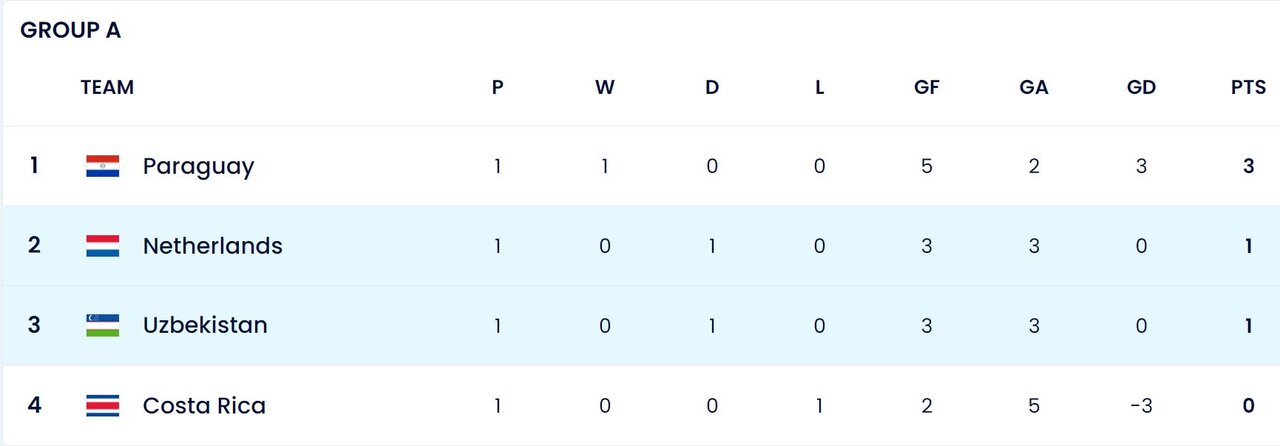Click the GA column header
Screen dimensions: 1280x446
tap(1033, 87)
